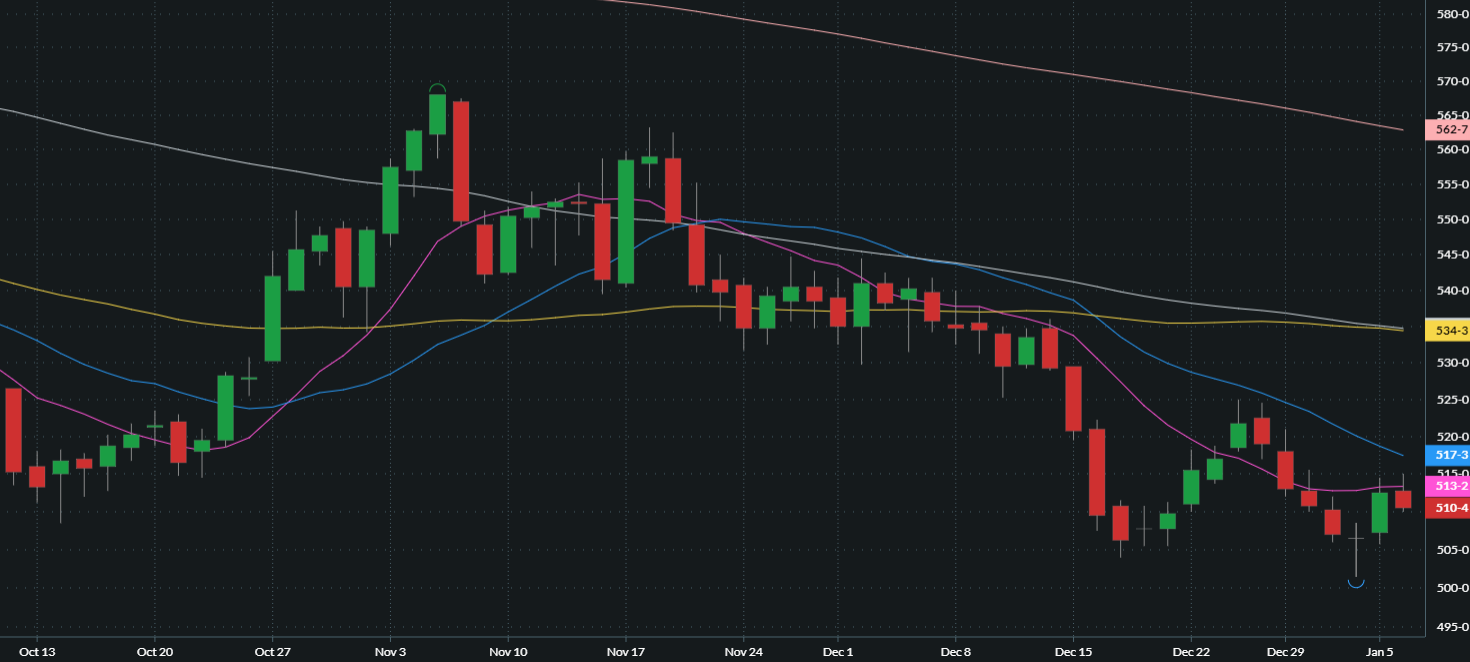Click the blue 517-3 price tag
Viewport: 1470px width, 662px height.
(1451, 454)
